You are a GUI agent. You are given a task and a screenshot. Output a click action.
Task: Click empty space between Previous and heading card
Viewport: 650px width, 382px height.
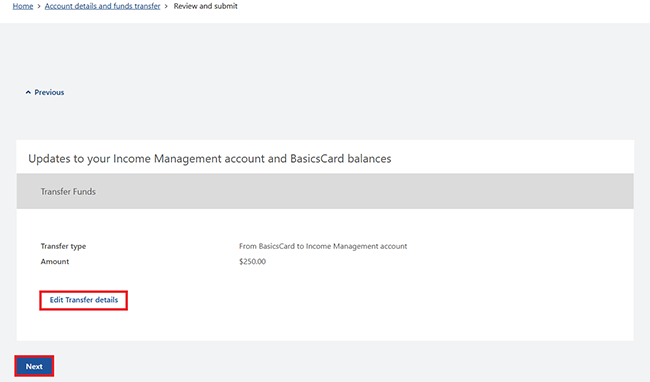(325, 118)
